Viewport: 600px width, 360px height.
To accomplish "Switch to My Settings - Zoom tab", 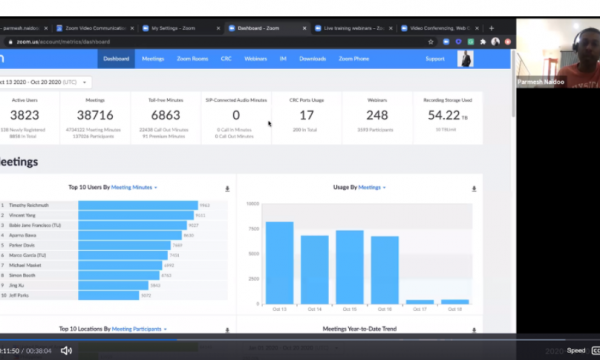I will click(x=181, y=28).
